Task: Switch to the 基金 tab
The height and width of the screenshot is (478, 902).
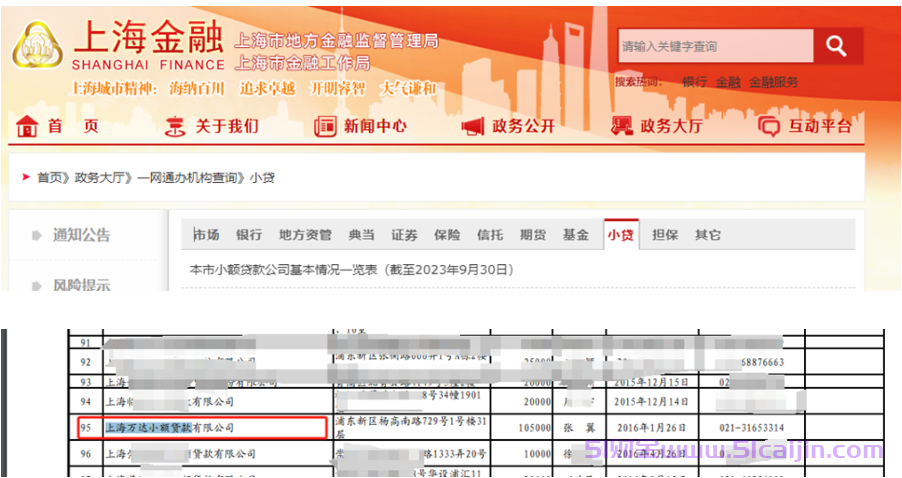Action: pos(575,235)
